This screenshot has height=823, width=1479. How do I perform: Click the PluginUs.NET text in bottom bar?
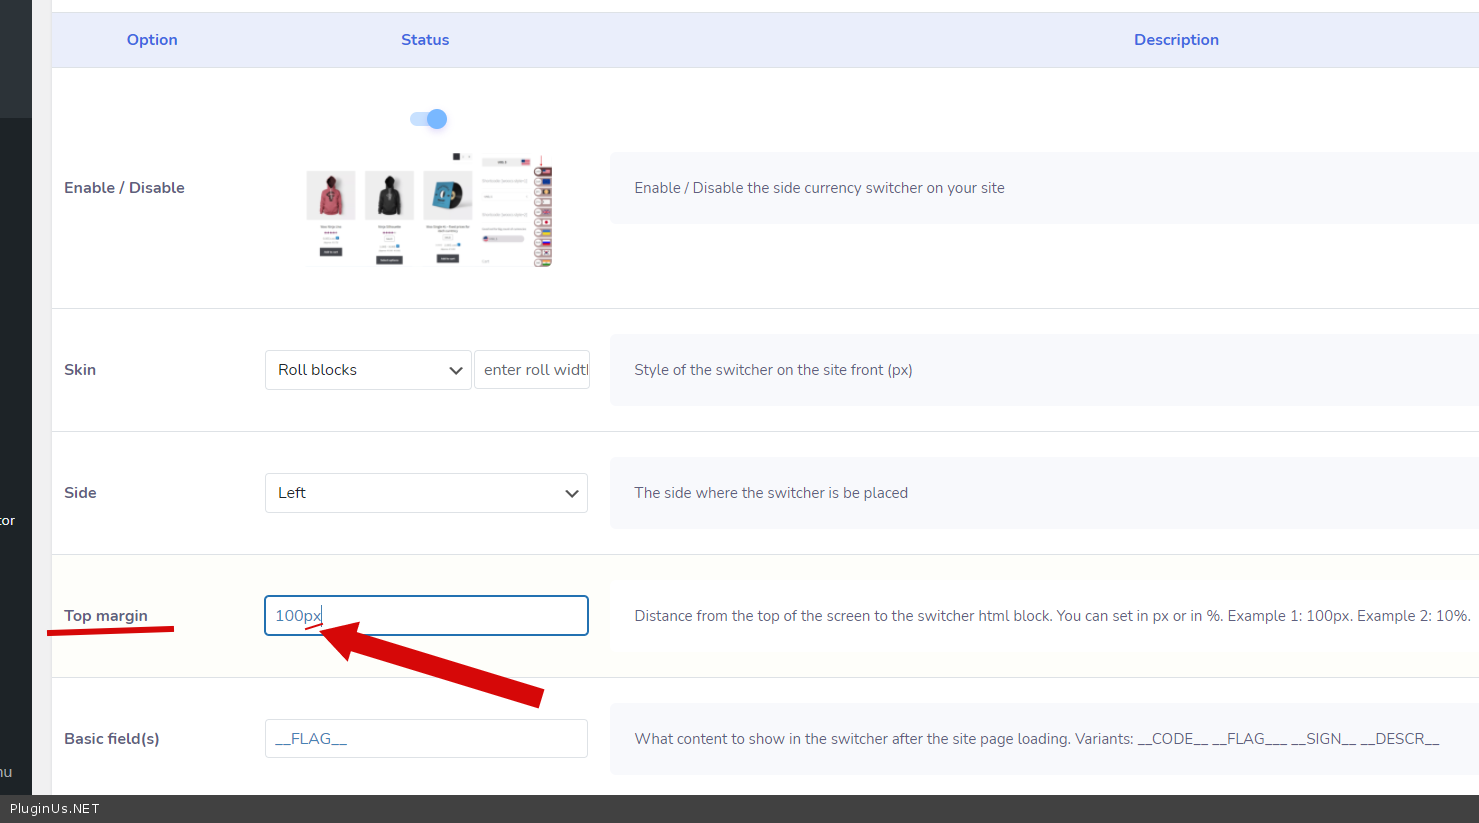[x=55, y=809]
